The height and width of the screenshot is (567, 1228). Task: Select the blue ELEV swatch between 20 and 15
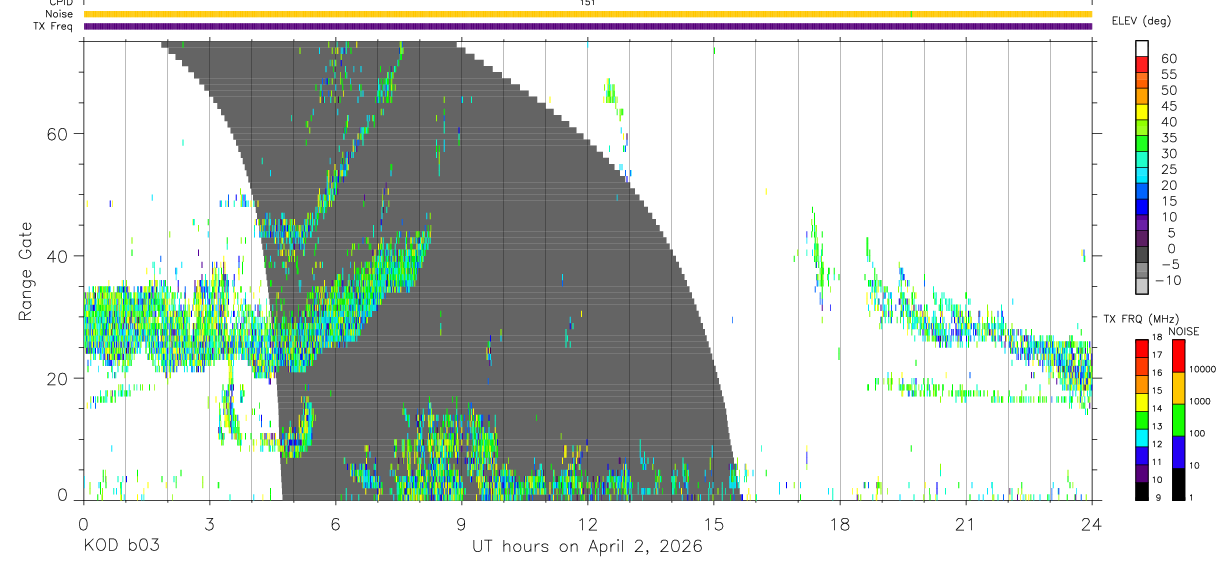click(1142, 193)
